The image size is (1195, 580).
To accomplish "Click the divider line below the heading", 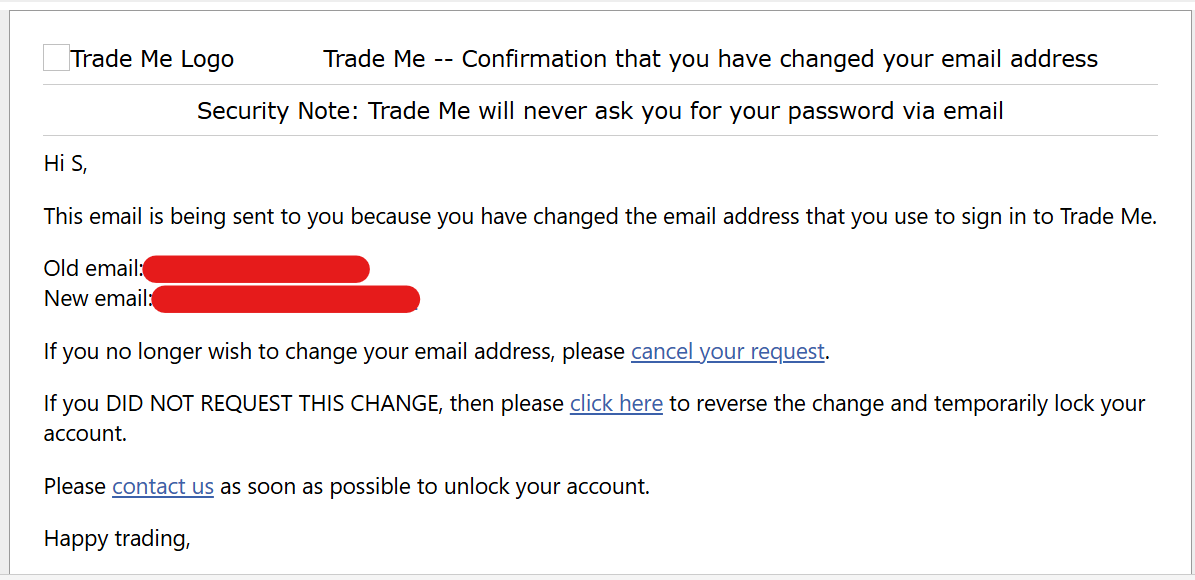I will [x=600, y=85].
